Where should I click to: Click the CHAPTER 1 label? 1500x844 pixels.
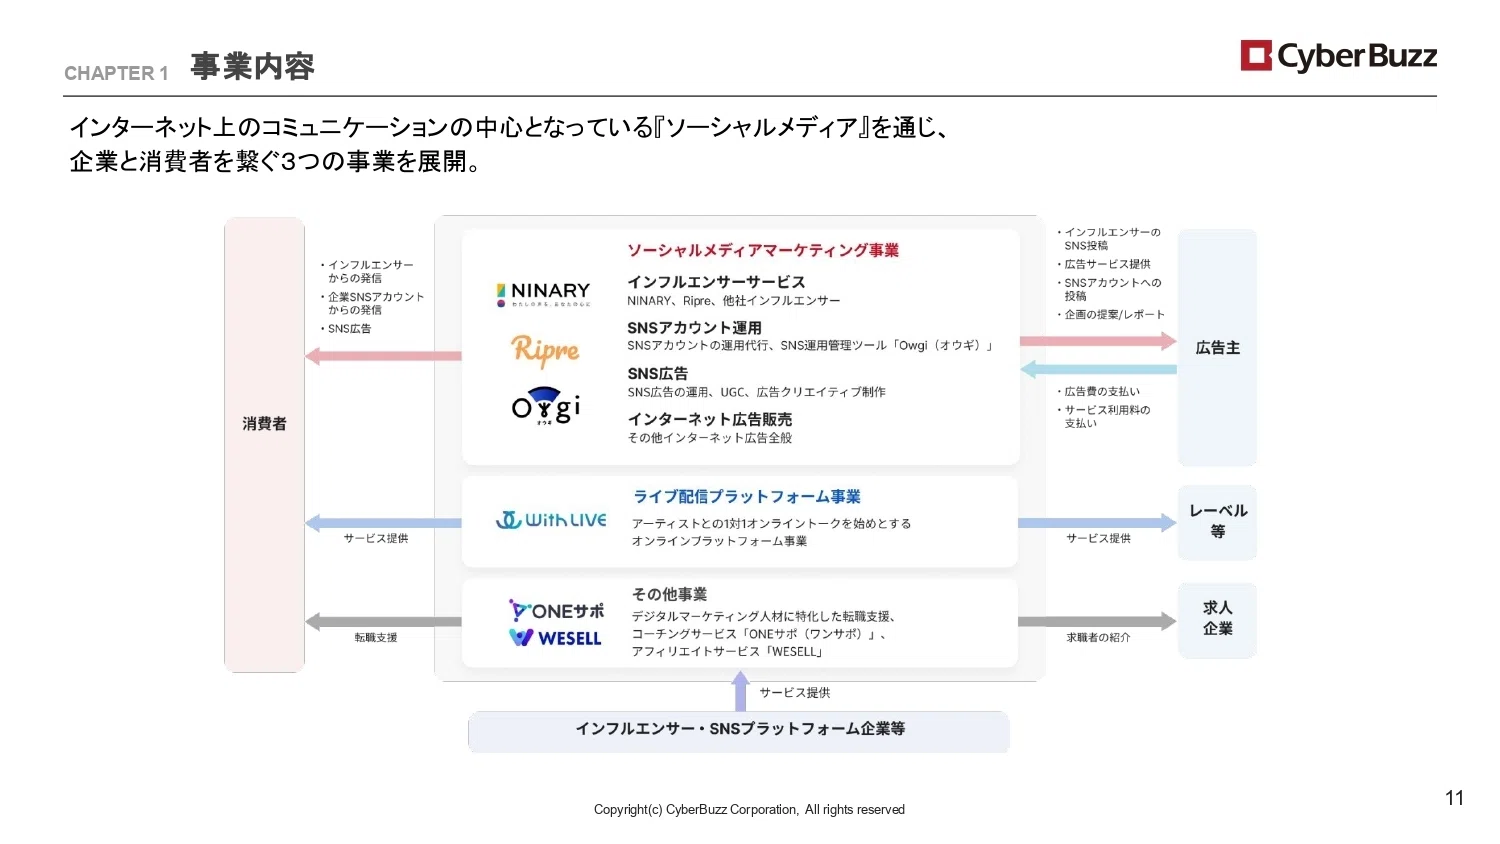click(x=116, y=73)
